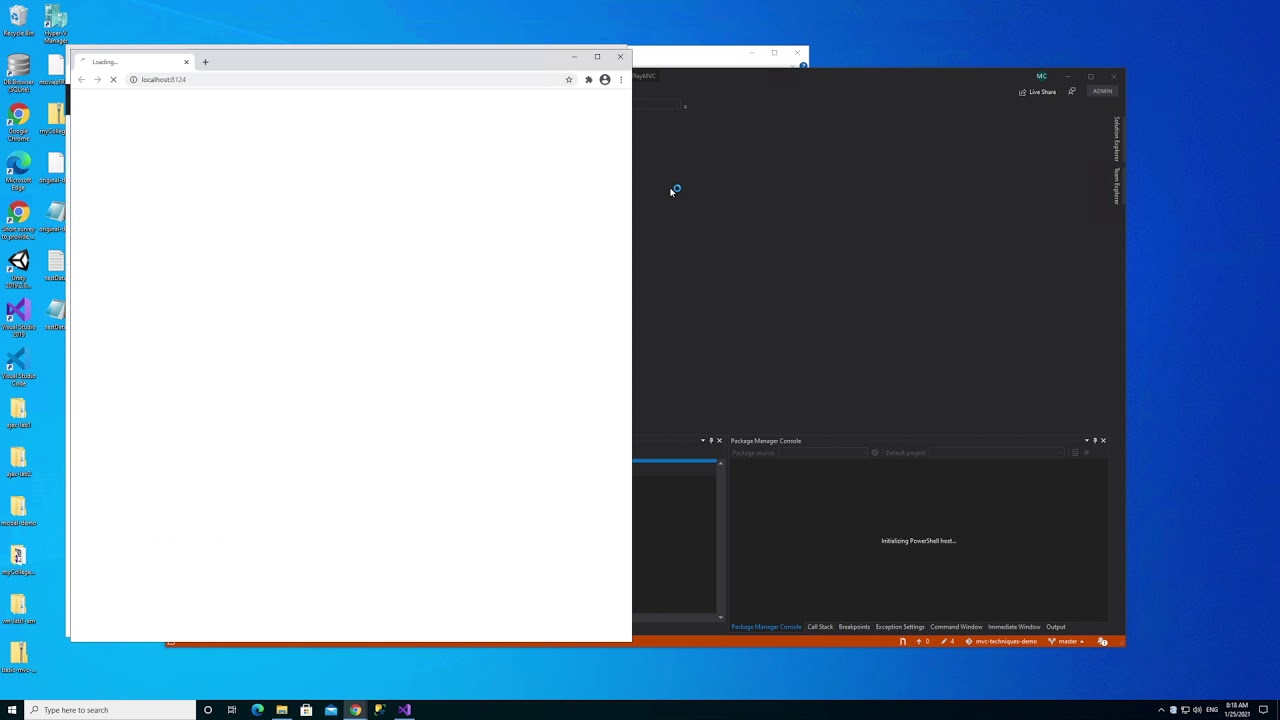The height and width of the screenshot is (720, 1280).
Task: Open left panel window options dropdown
Action: click(x=703, y=441)
